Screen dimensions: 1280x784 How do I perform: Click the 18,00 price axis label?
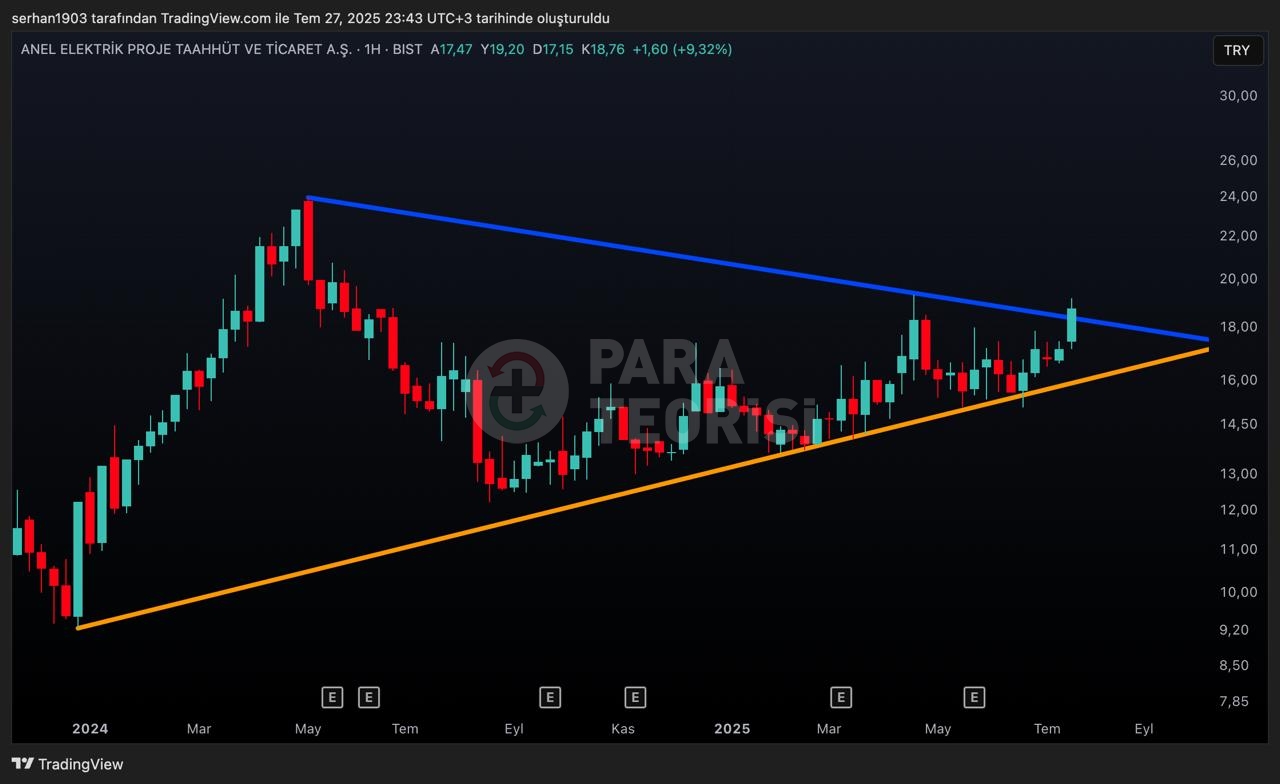click(x=1238, y=327)
